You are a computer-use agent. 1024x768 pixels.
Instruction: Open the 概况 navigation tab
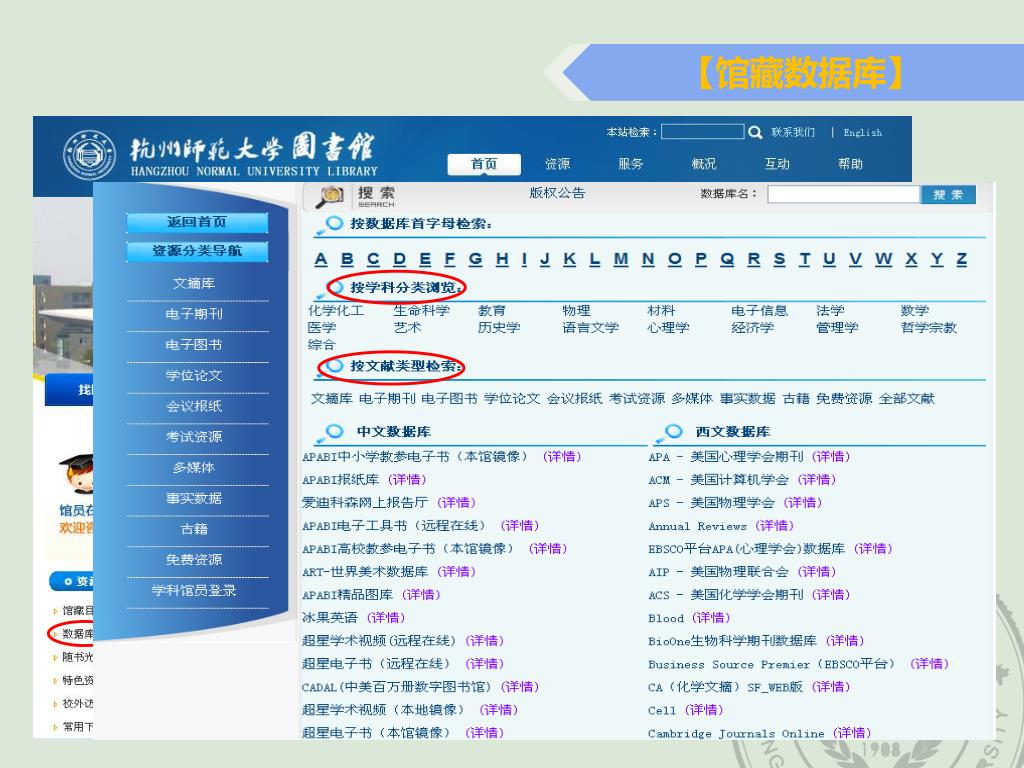703,164
